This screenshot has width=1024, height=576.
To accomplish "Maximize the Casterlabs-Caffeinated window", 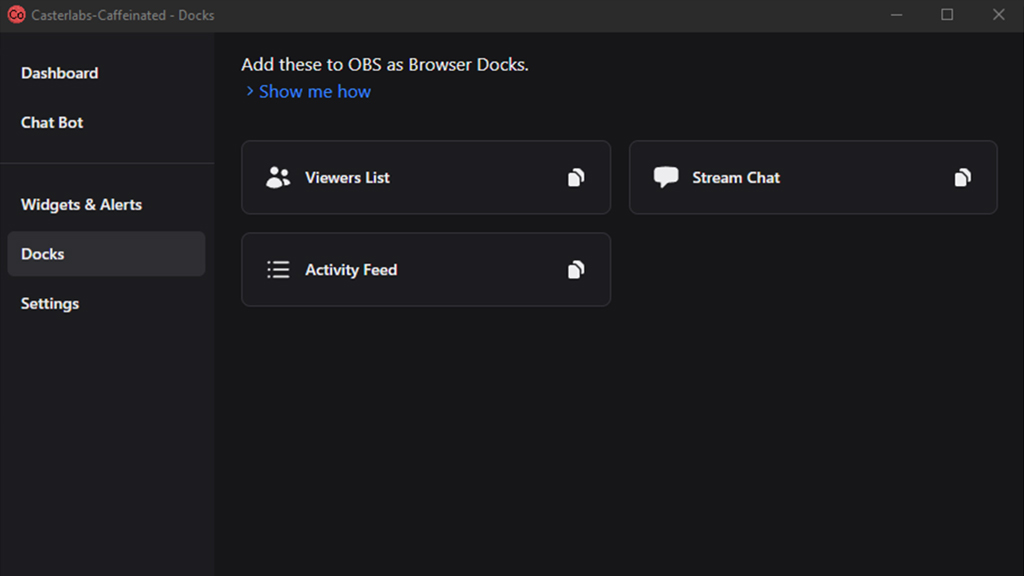I will (947, 15).
